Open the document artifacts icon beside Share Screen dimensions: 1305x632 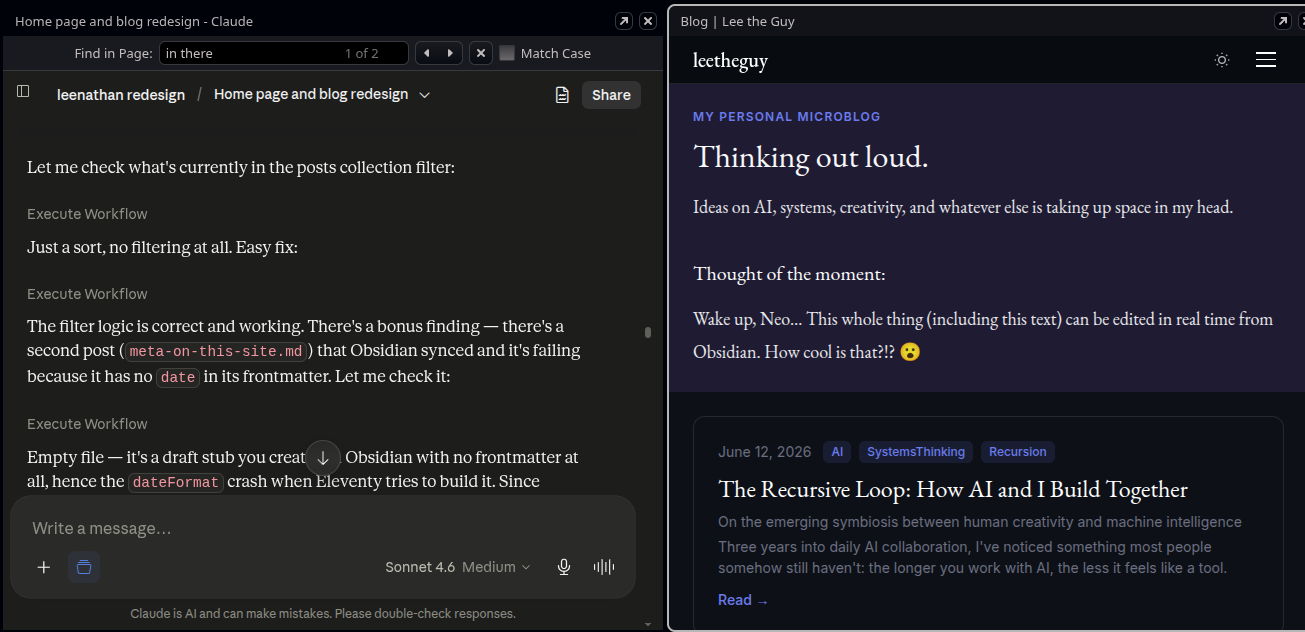(x=562, y=95)
